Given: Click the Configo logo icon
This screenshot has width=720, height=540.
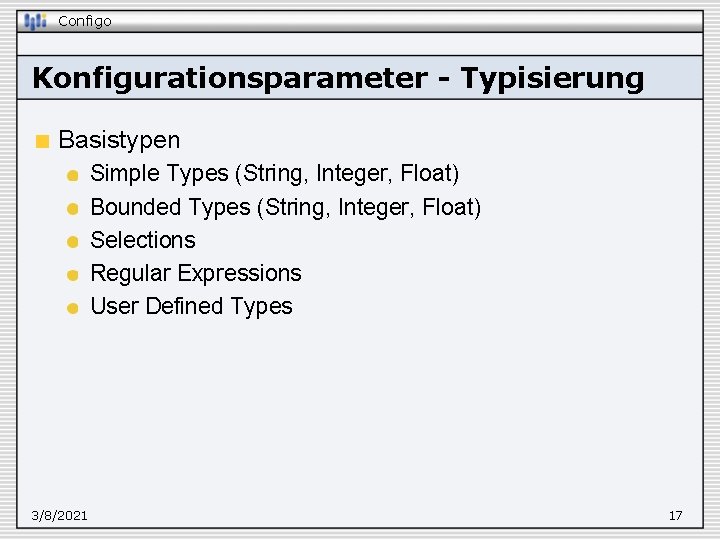Looking at the screenshot, I should 36,21.
